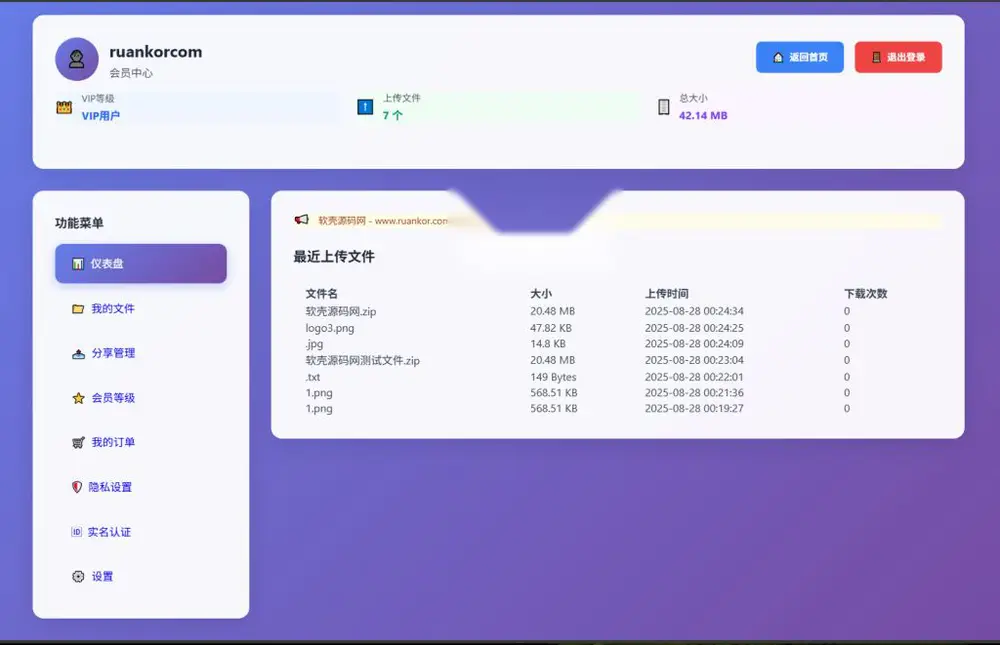Click timestamp 2025-08-28 00:24:34
Image resolution: width=1000 pixels, height=645 pixels.
point(694,311)
